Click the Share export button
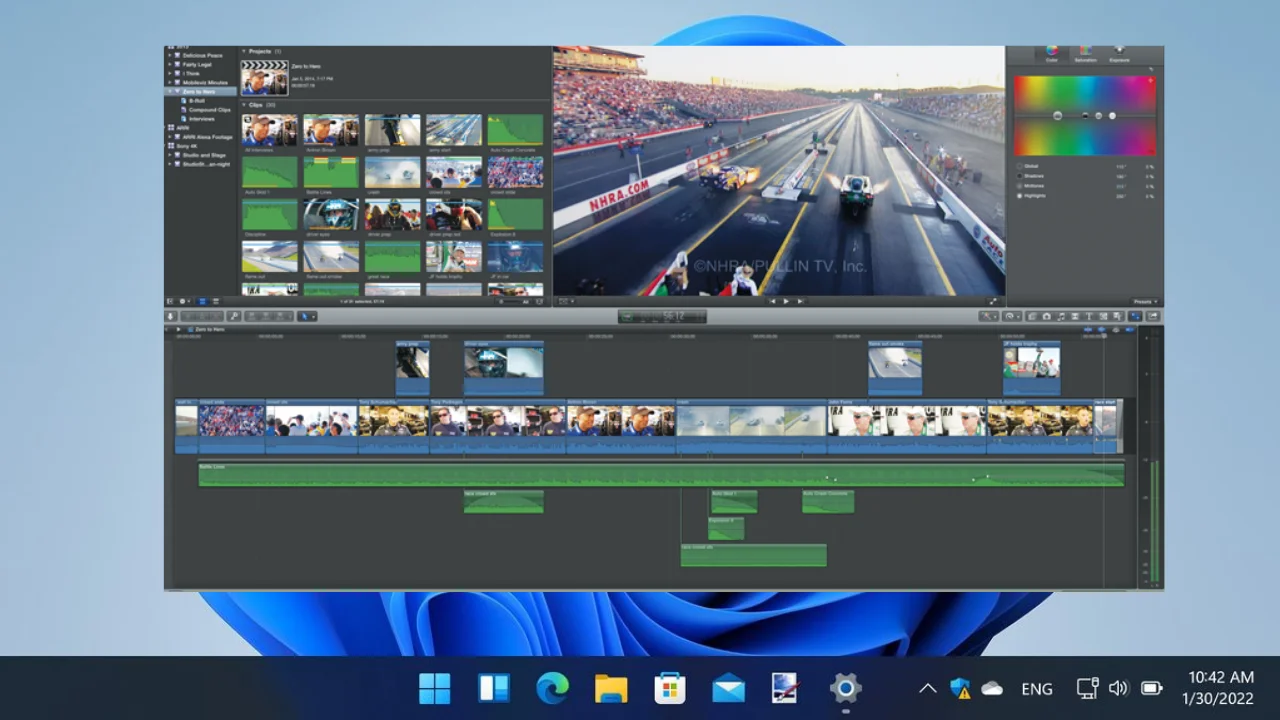 (1153, 316)
